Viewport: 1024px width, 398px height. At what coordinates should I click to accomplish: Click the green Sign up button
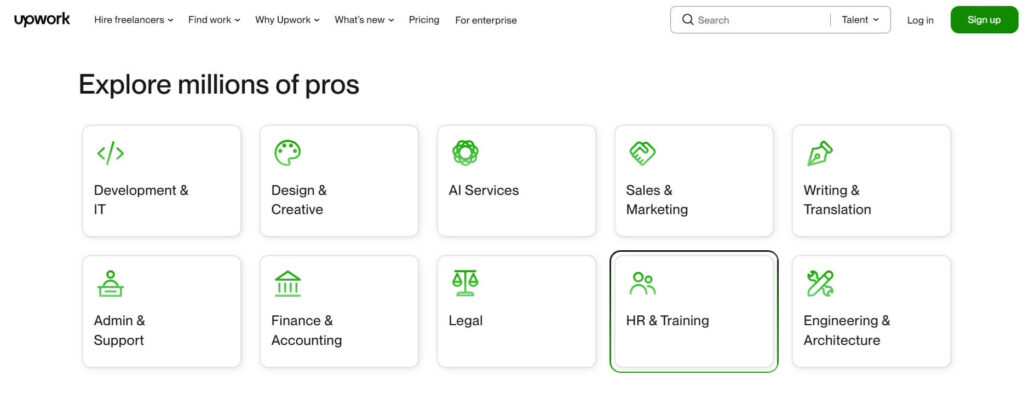(x=984, y=20)
